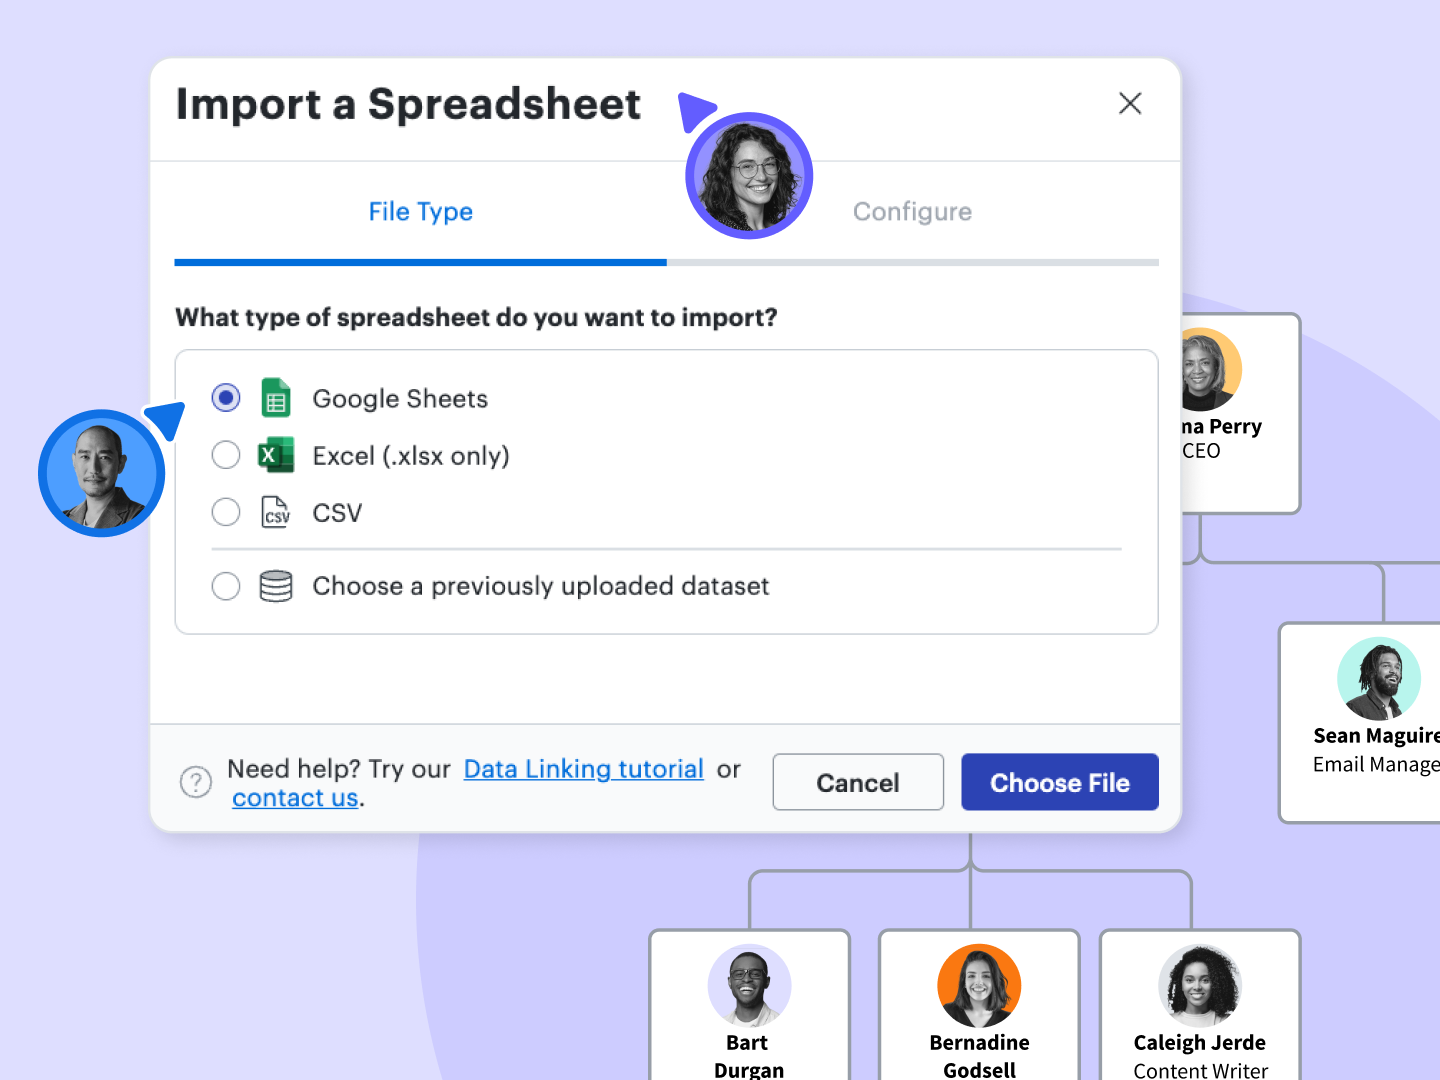Click Sean Maguire's org chart photo

tap(1379, 679)
